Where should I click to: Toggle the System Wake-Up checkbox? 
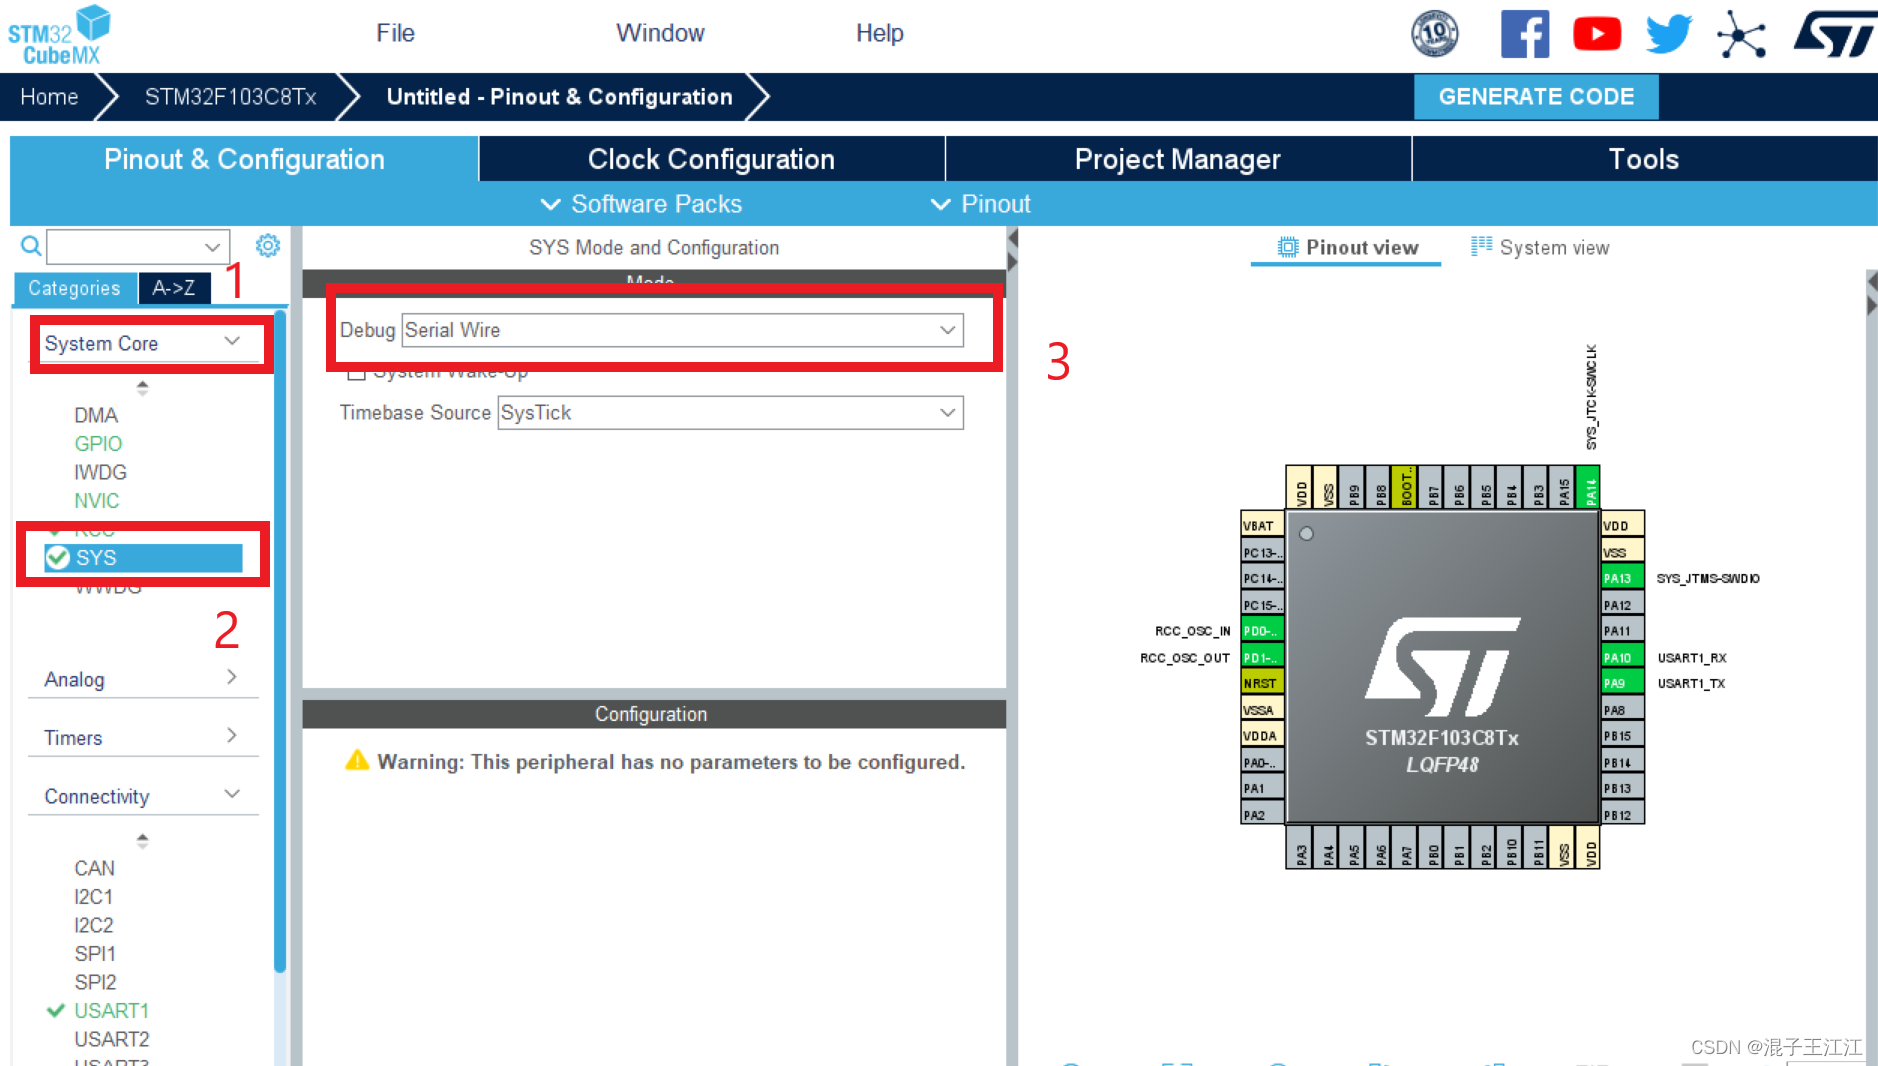pos(355,374)
